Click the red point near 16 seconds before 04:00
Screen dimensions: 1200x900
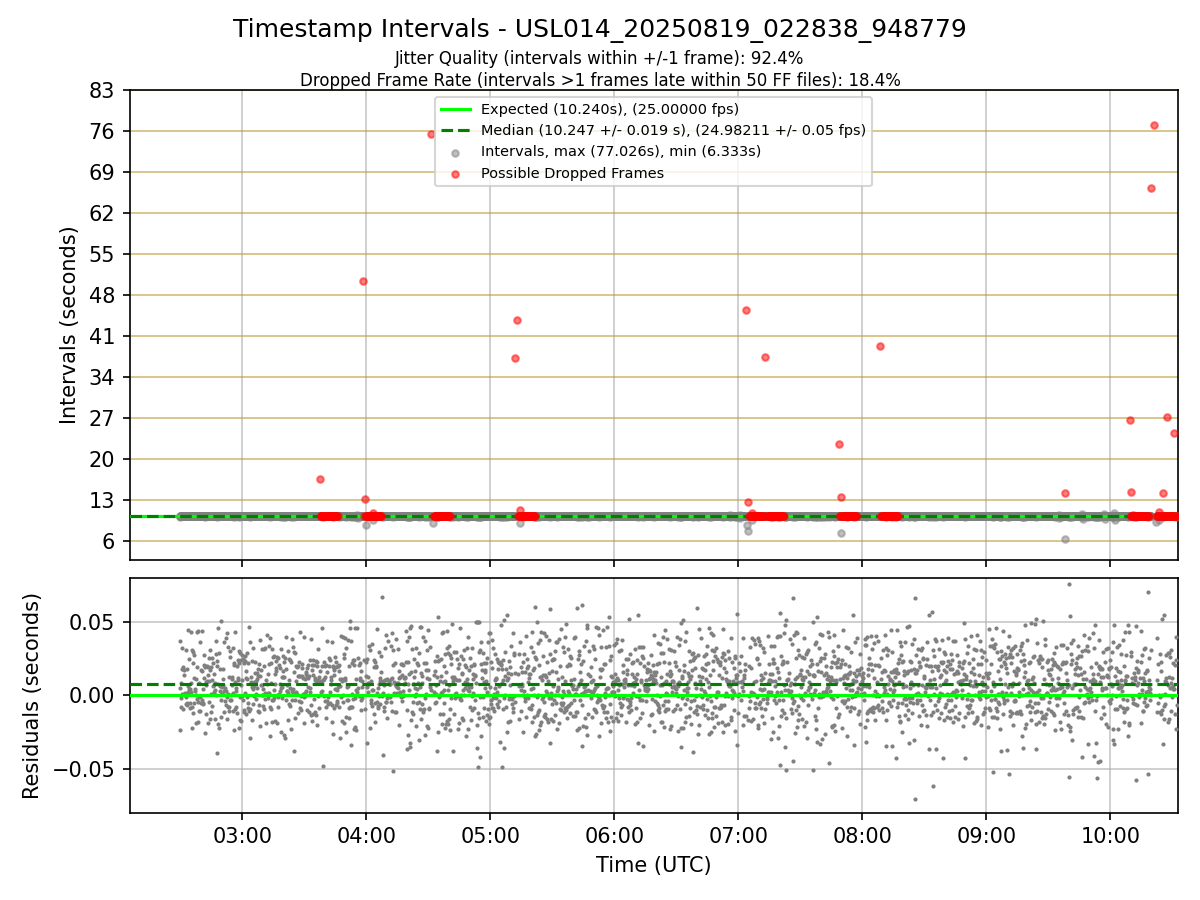pyautogui.click(x=320, y=479)
